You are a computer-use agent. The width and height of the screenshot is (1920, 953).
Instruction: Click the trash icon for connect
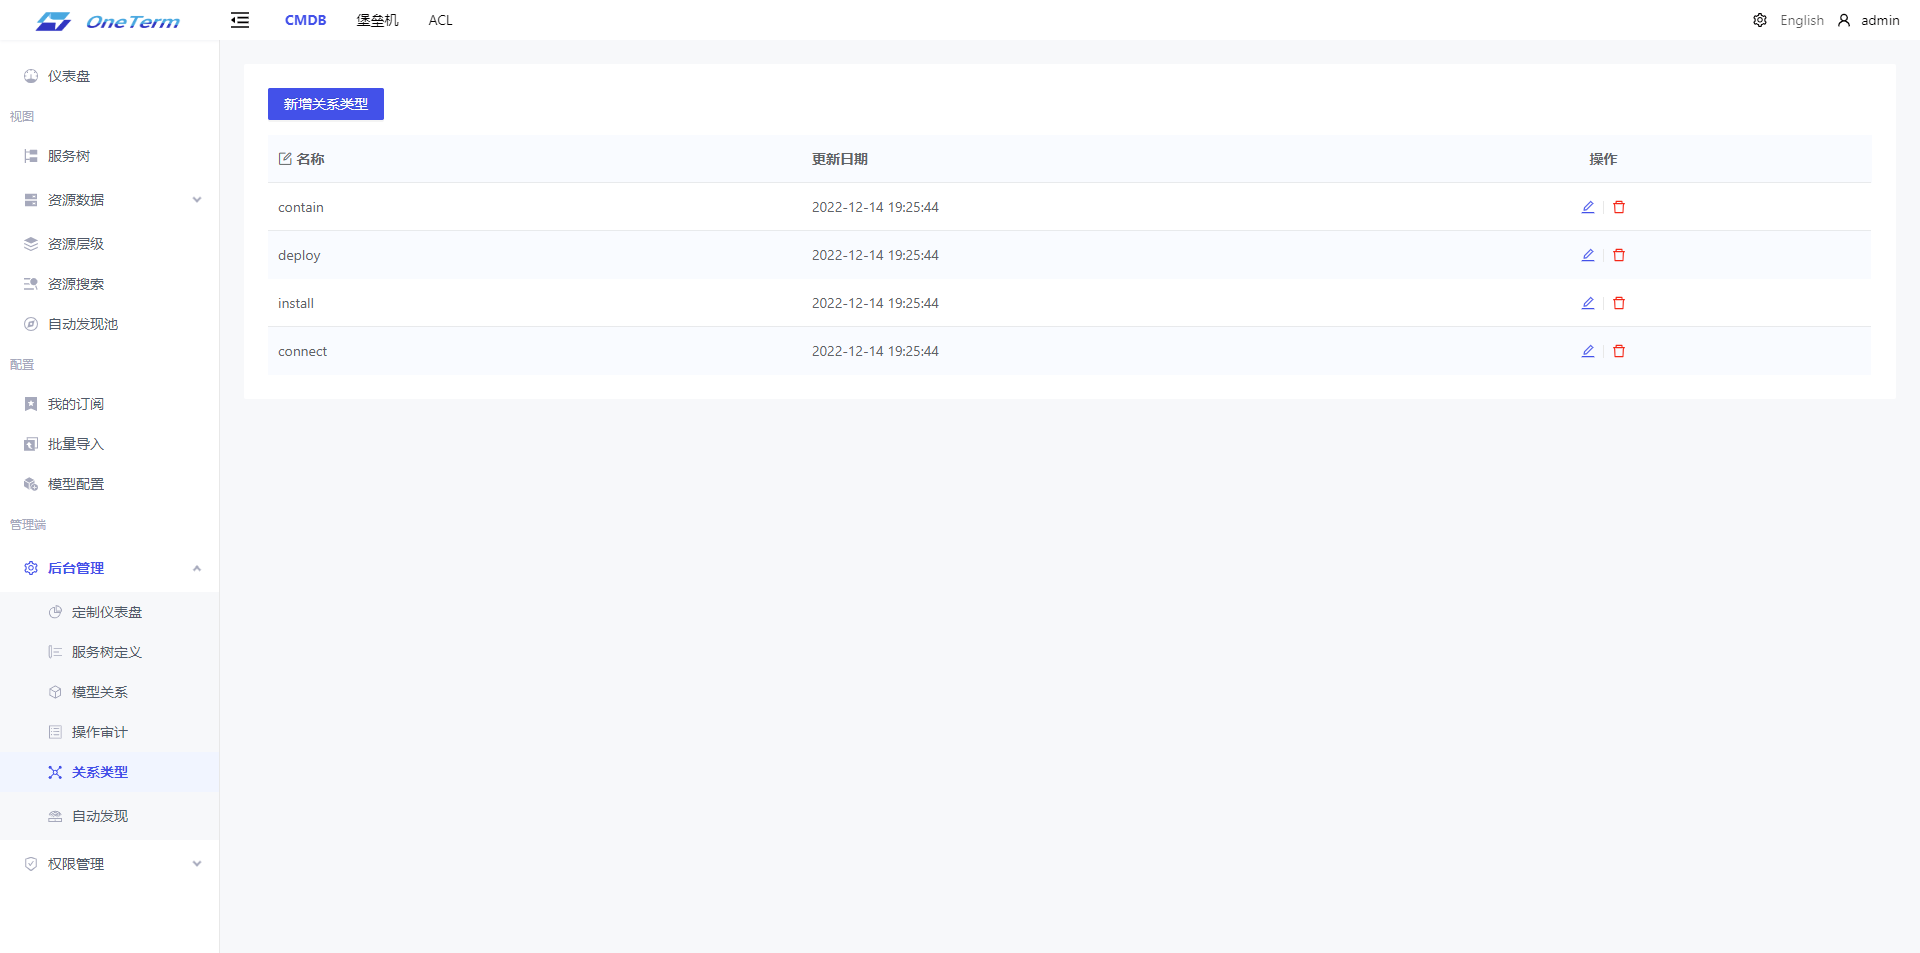(1619, 351)
